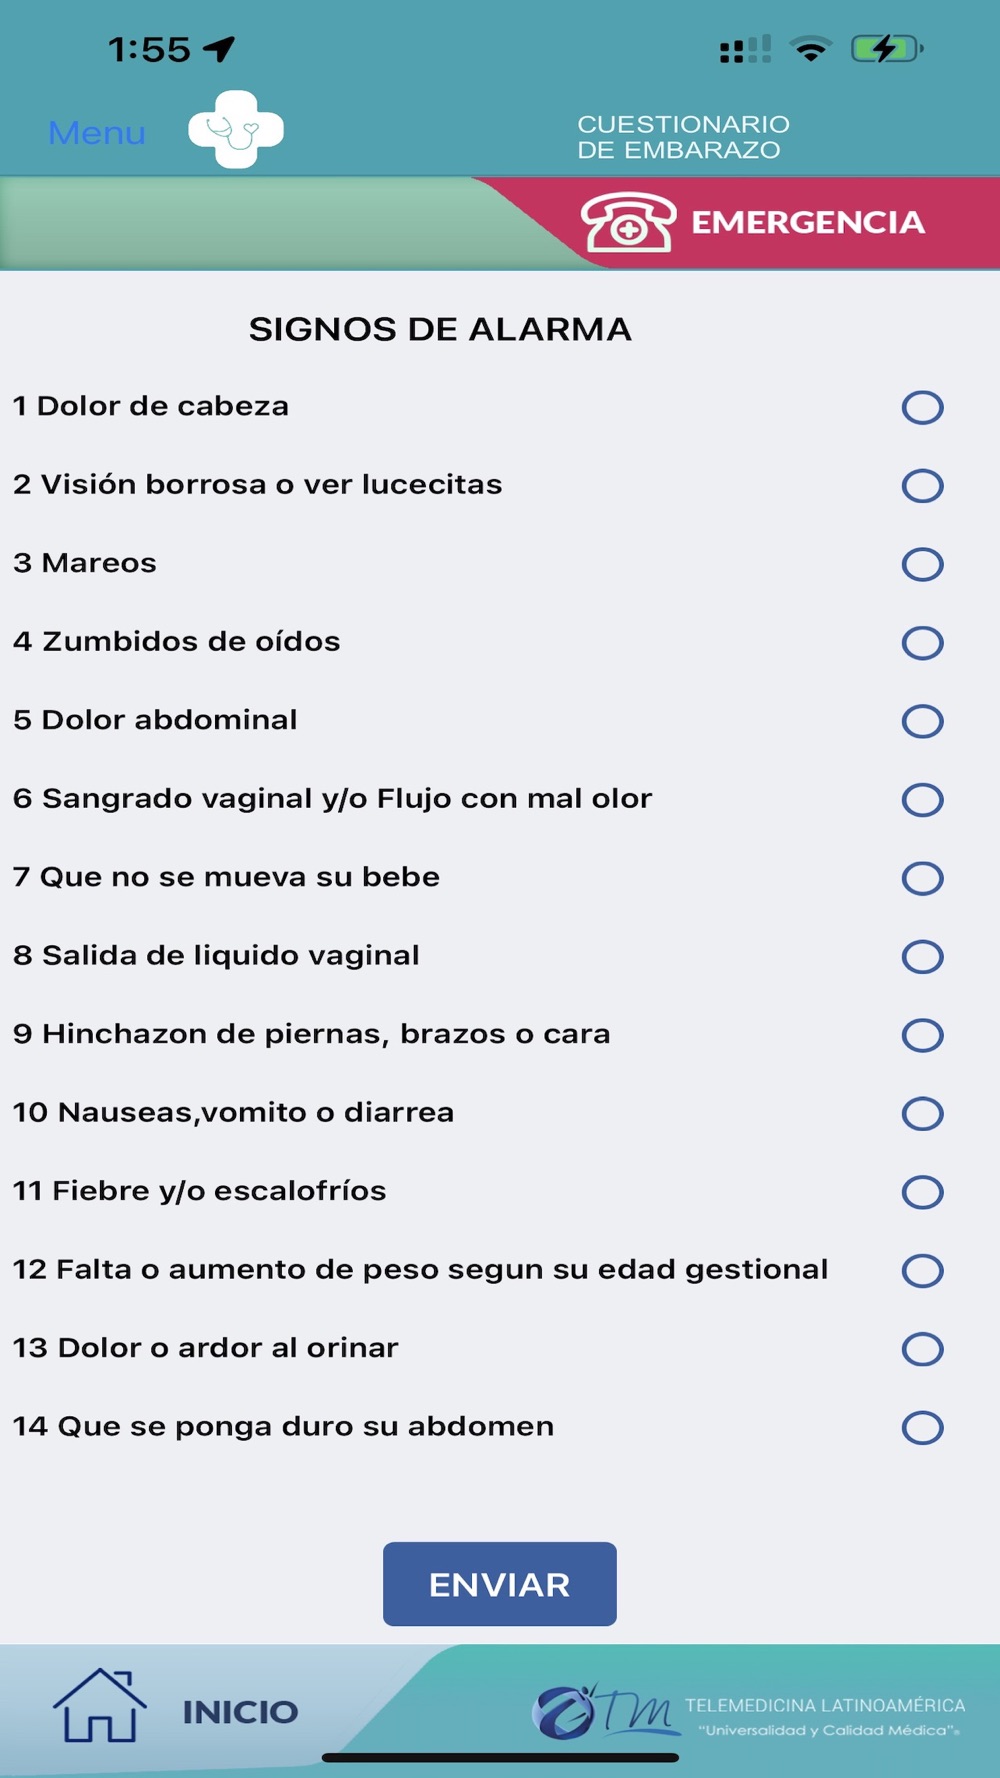The height and width of the screenshot is (1778, 1000).
Task: Tap the stethoscope cross logo icon
Action: tap(236, 130)
